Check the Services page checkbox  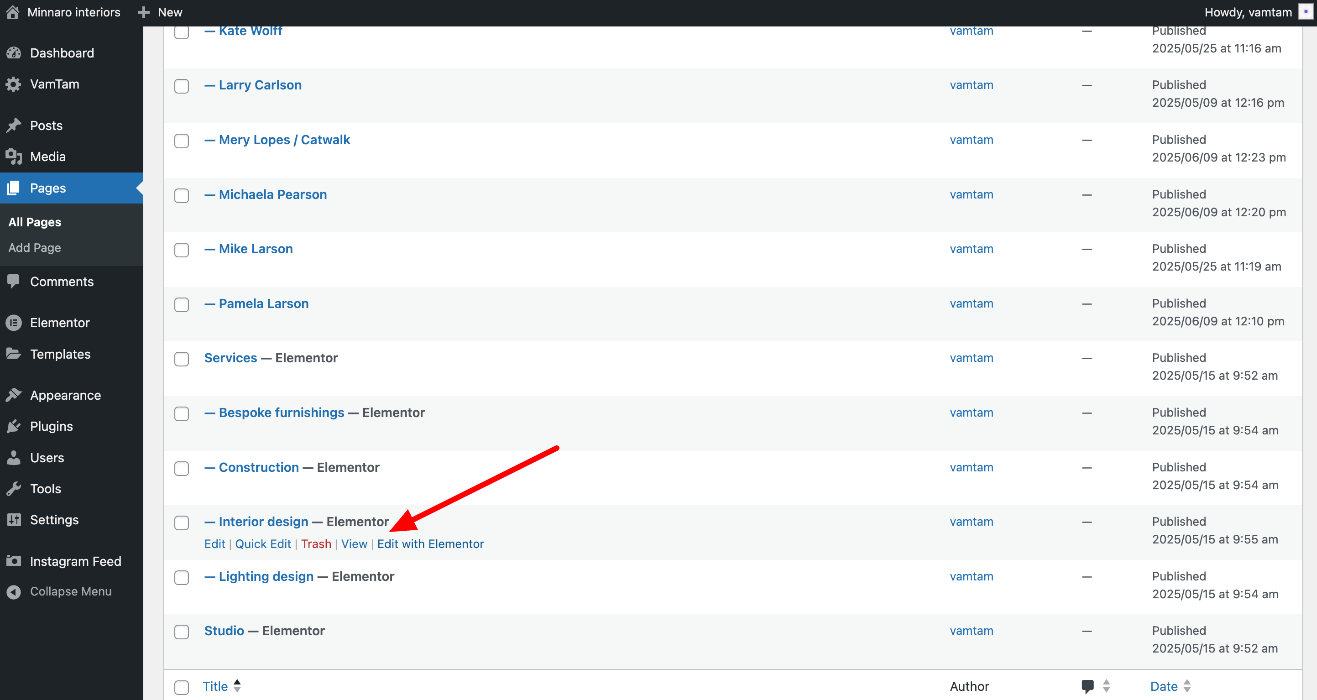tap(182, 359)
